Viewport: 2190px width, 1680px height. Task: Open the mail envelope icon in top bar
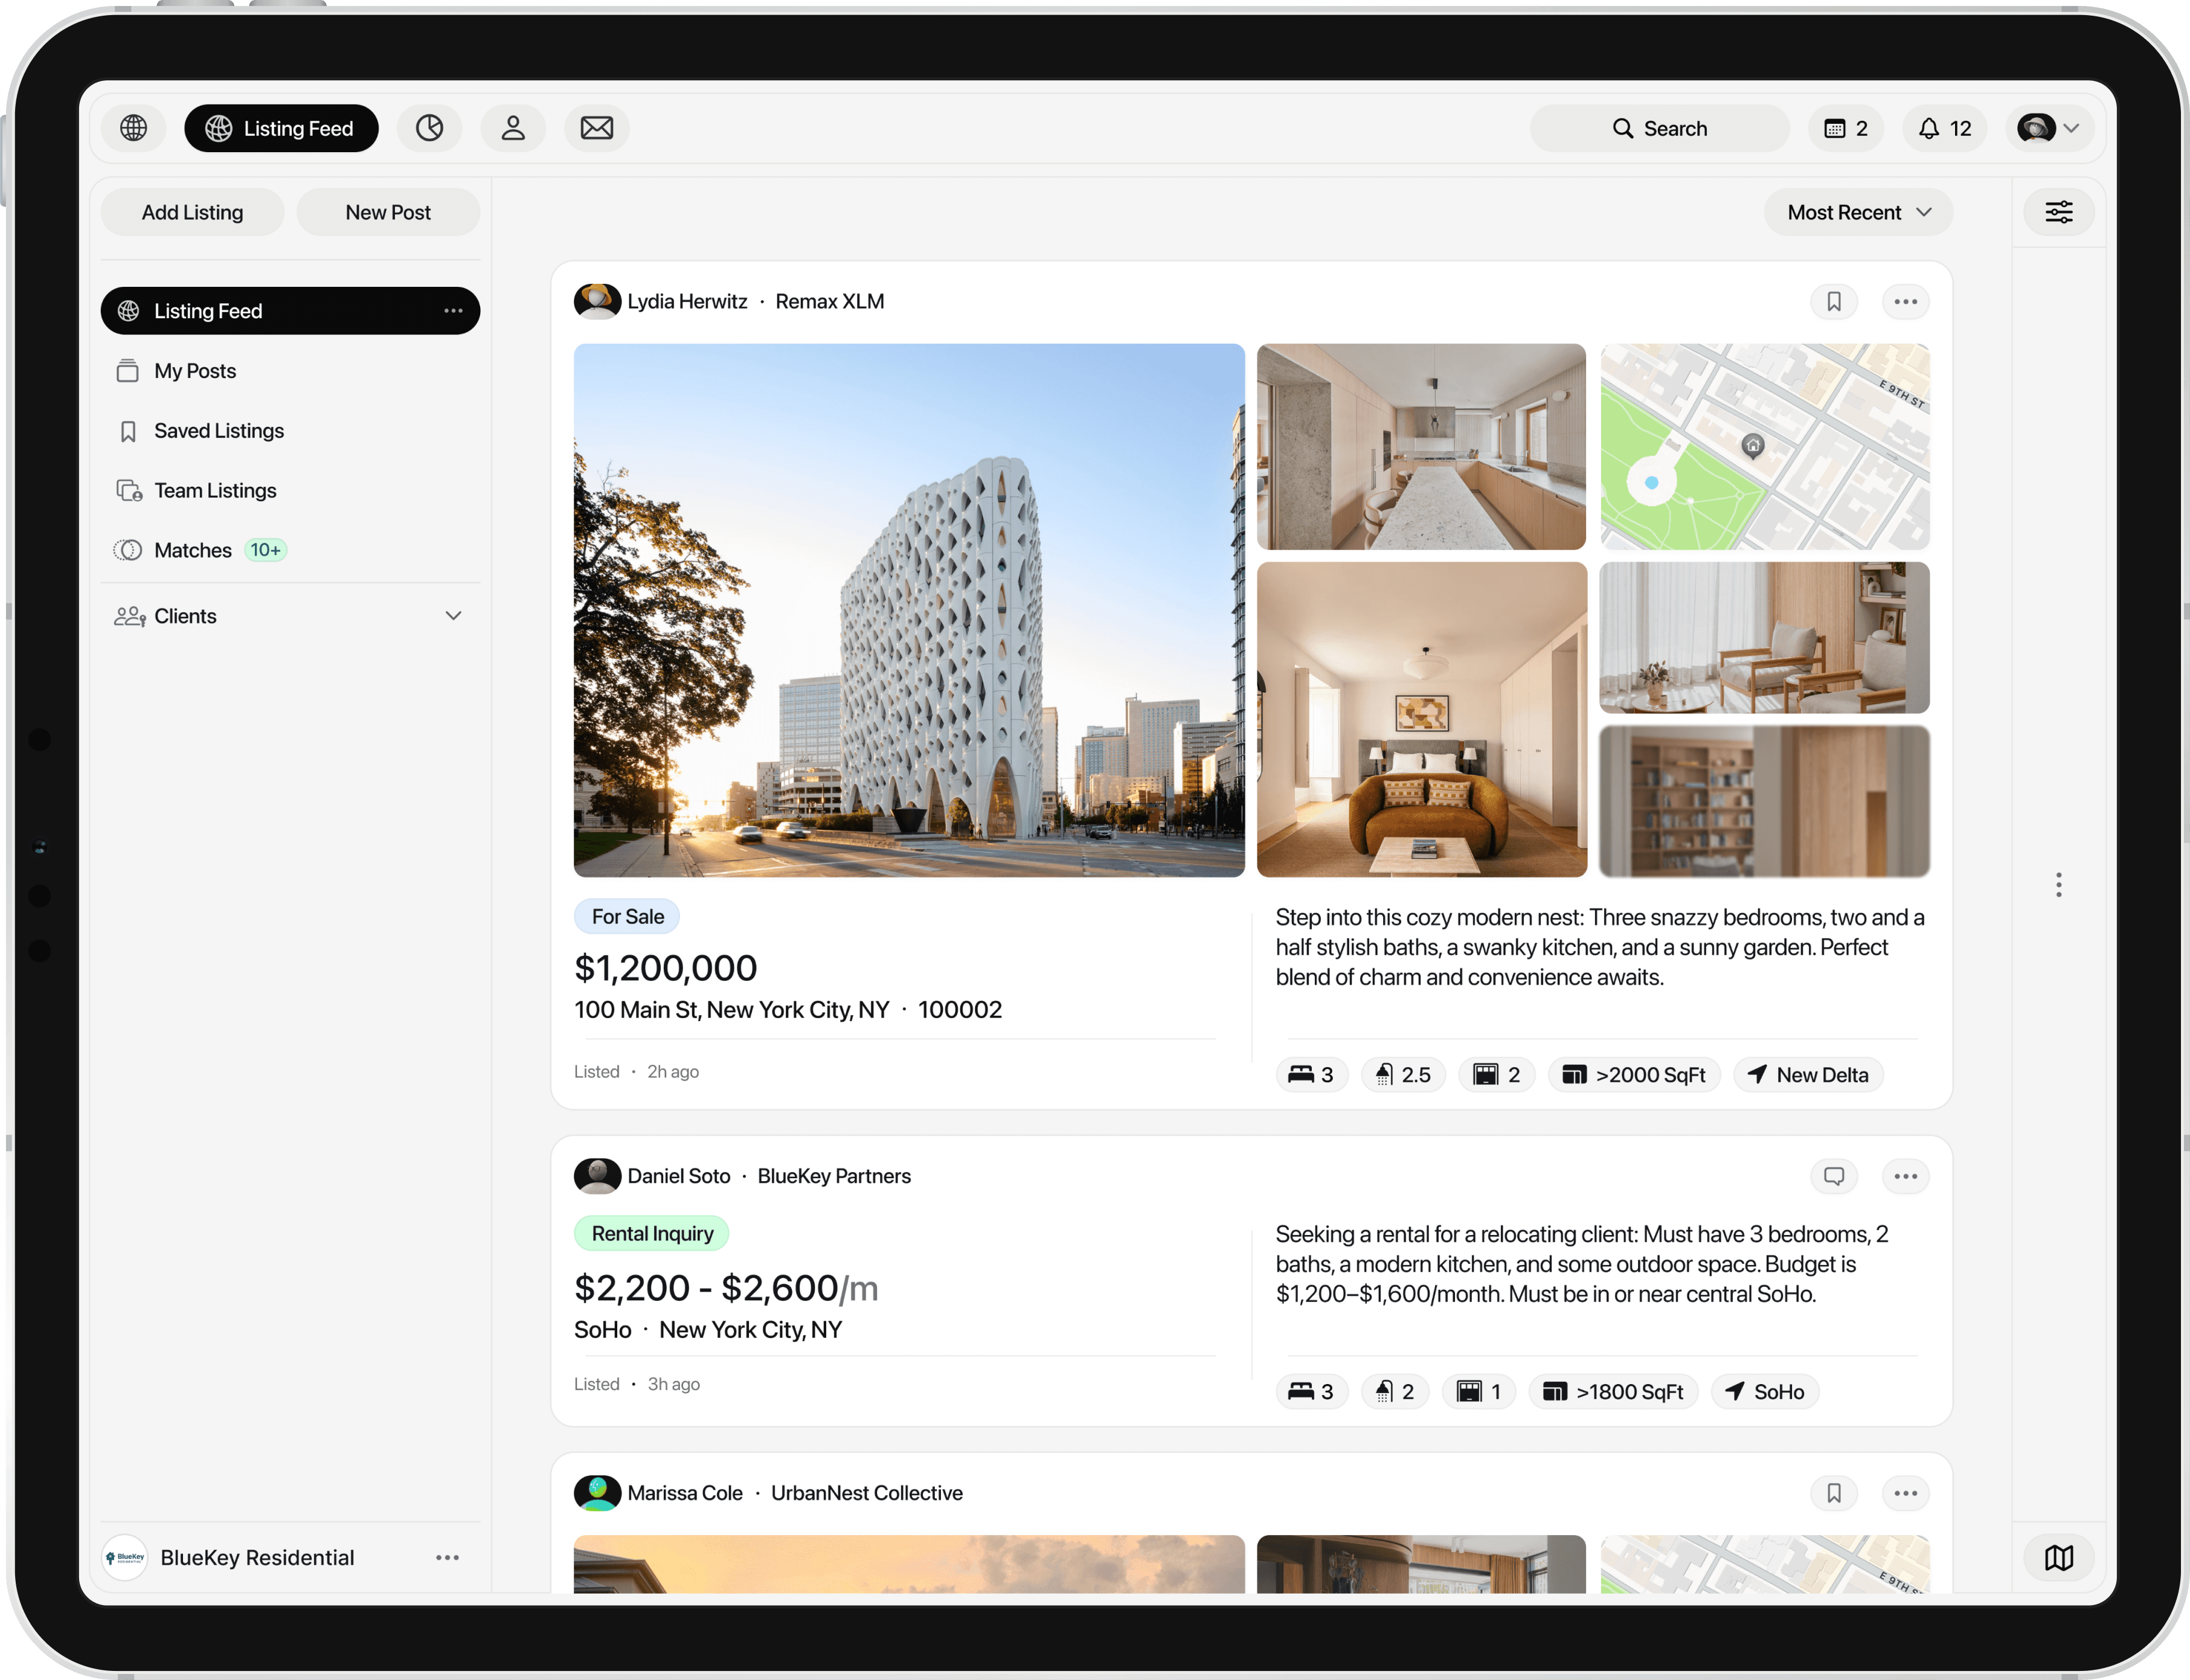[x=596, y=128]
